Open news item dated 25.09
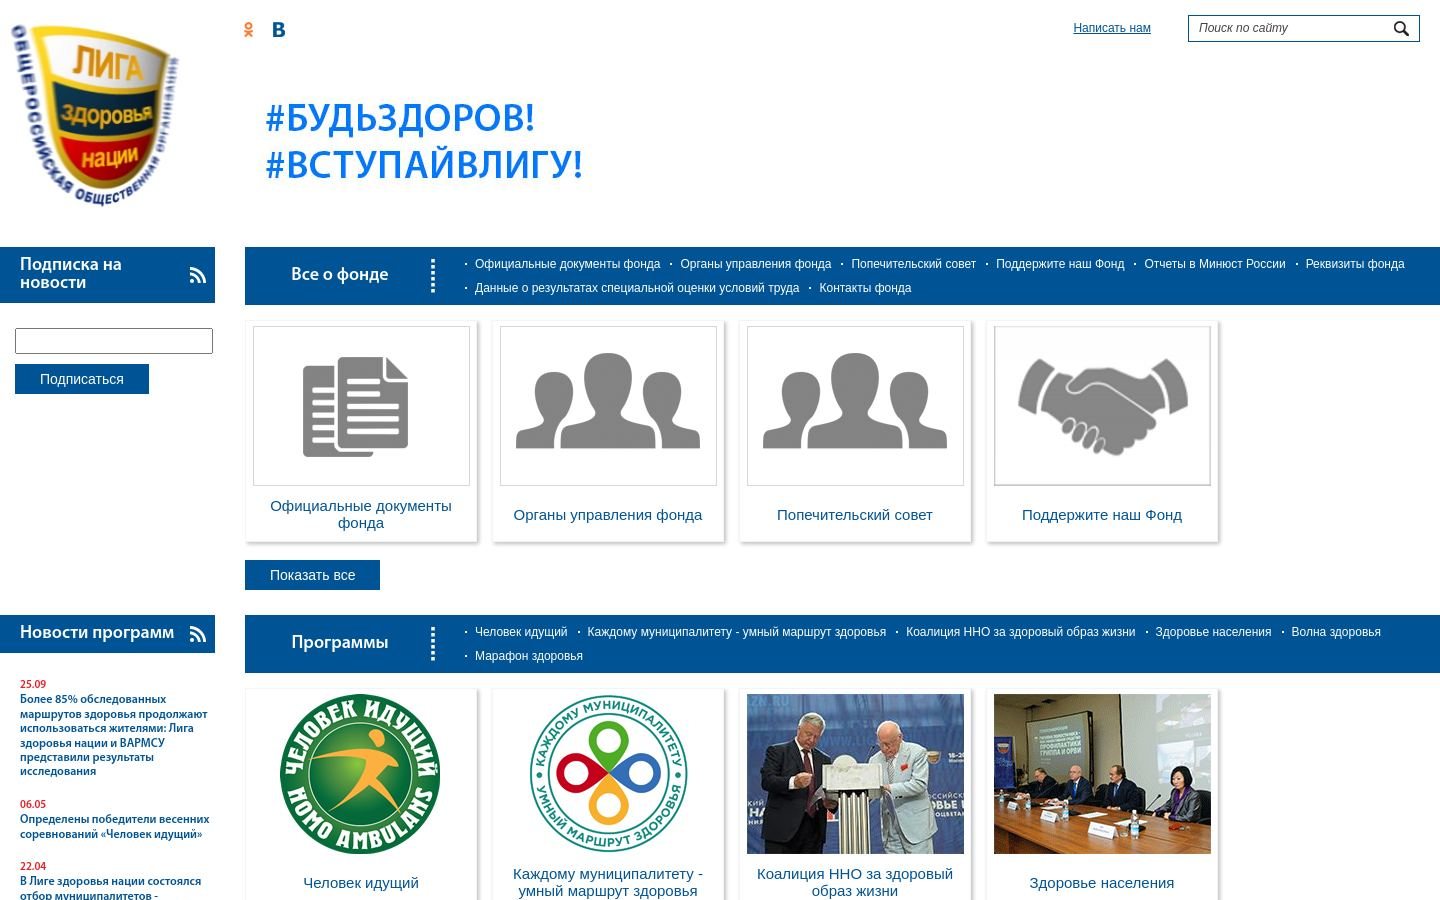 [x=114, y=735]
